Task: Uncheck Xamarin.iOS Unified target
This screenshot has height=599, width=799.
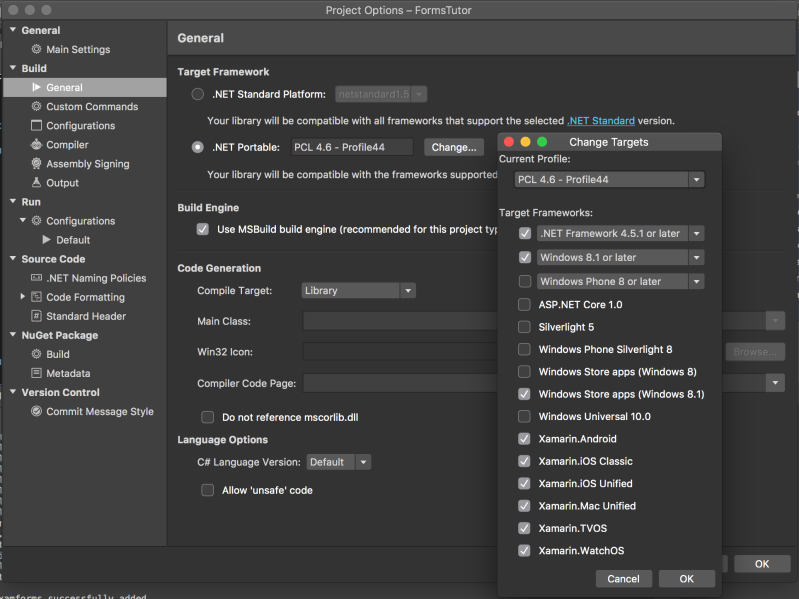Action: coord(524,483)
